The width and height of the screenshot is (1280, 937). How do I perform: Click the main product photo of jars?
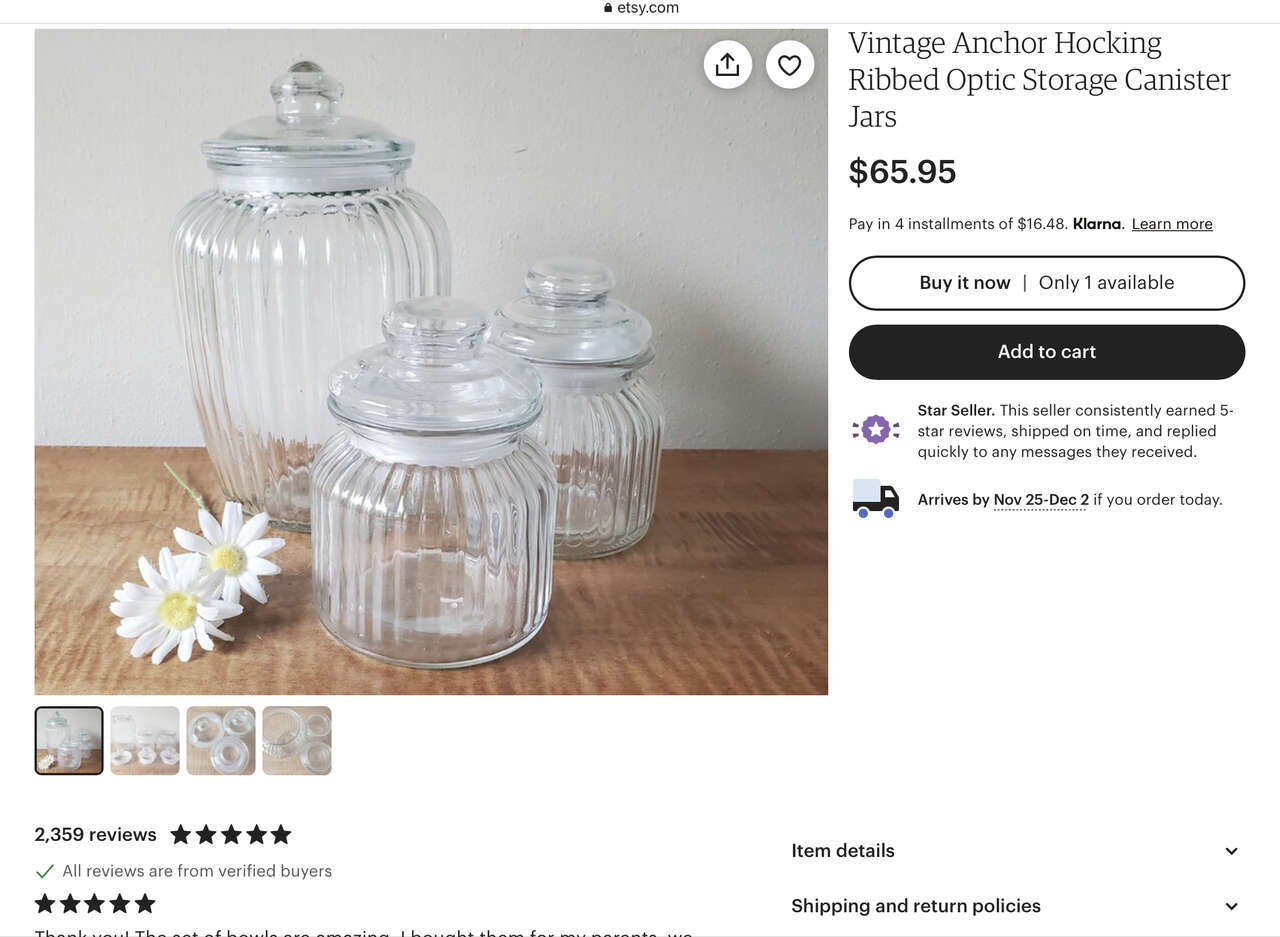pos(431,362)
